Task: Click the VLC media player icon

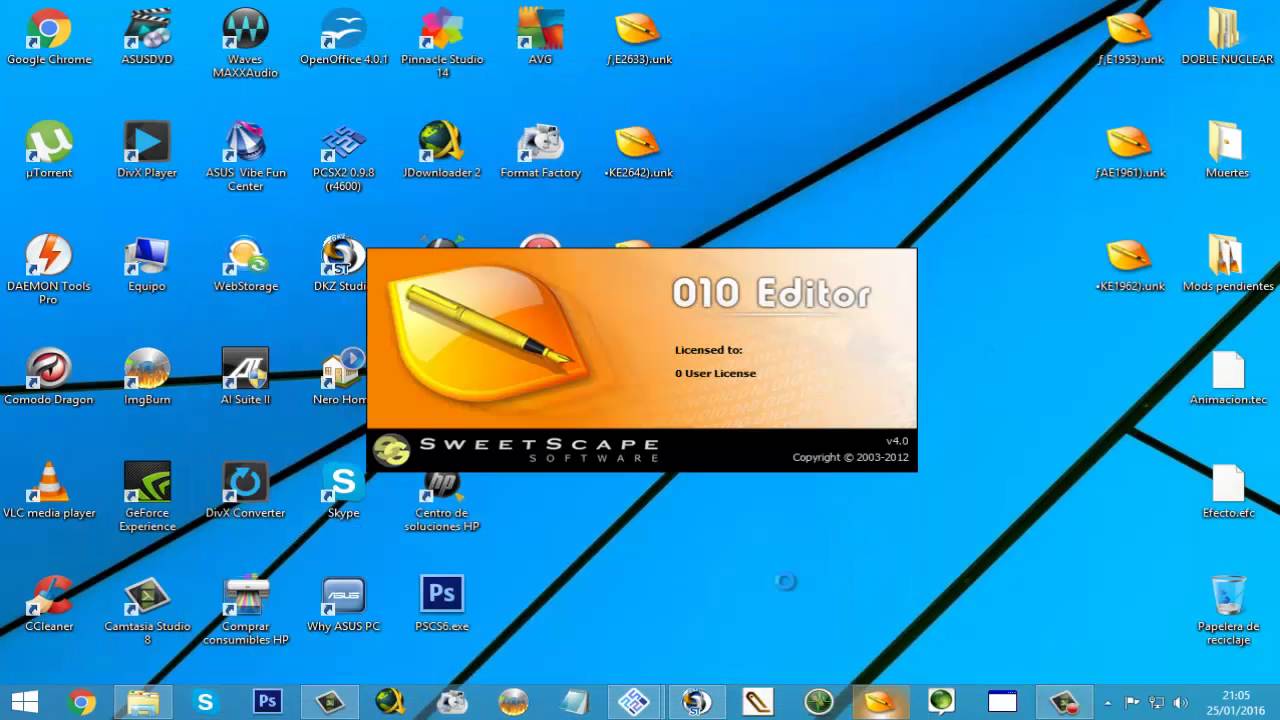Action: pyautogui.click(x=49, y=489)
